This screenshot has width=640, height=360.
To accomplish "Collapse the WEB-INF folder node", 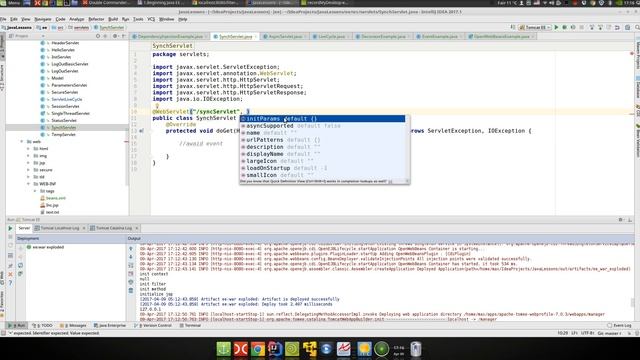I will pyautogui.click(x=28, y=184).
